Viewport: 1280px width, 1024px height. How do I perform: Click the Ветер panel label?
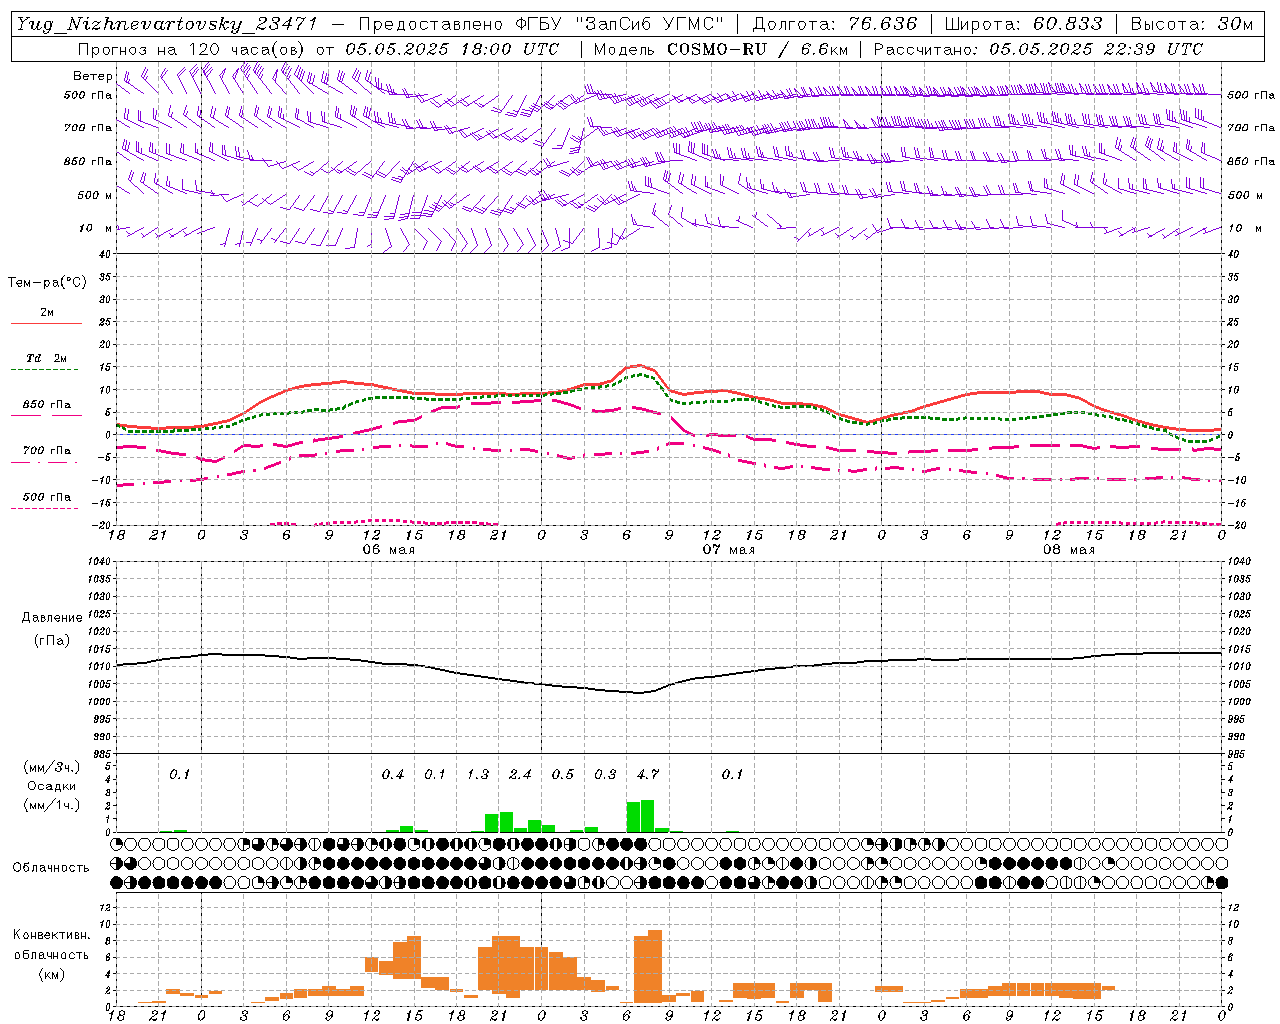(x=93, y=76)
